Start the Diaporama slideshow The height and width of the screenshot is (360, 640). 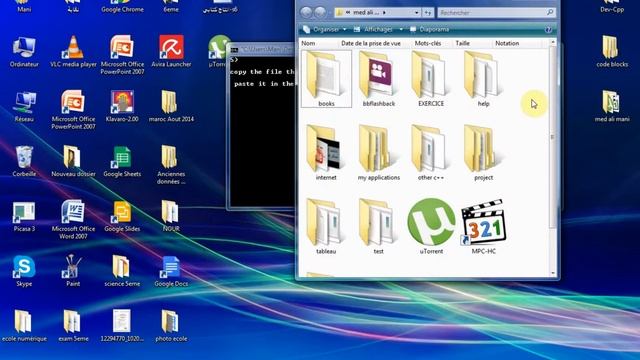429,29
